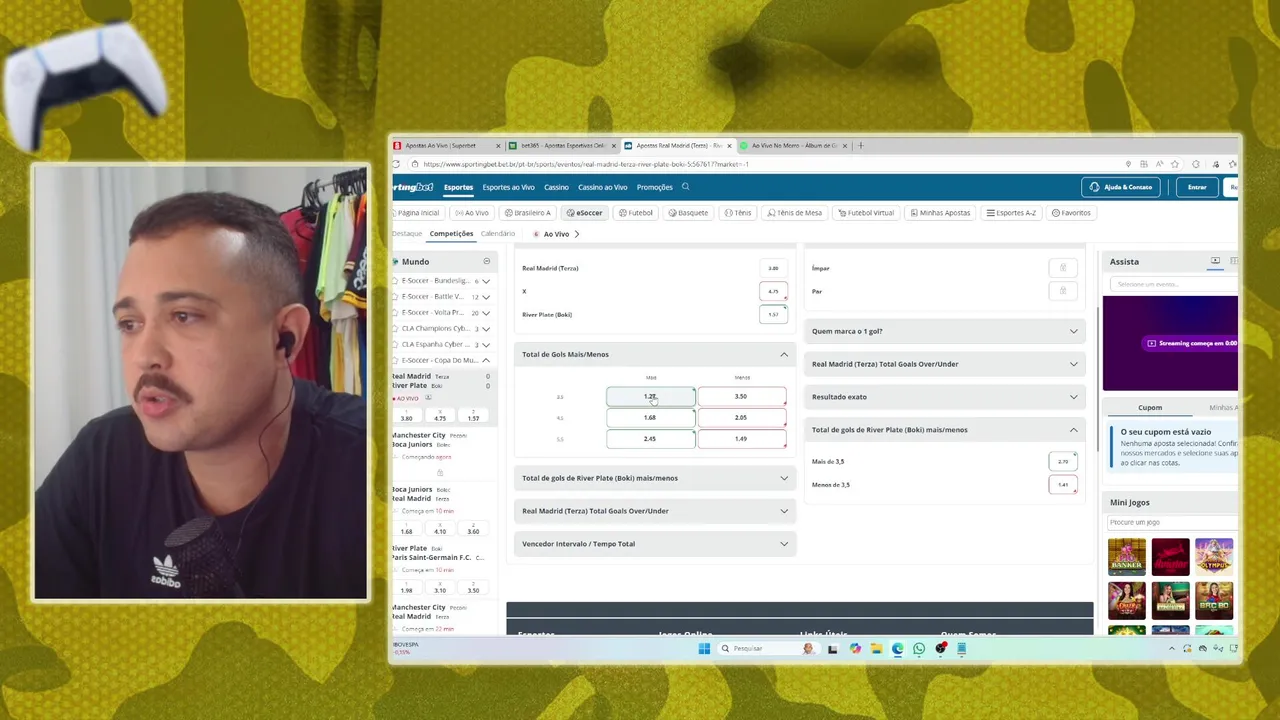Select the Tênis sport chip
Image resolution: width=1280 pixels, height=720 pixels.
point(737,213)
